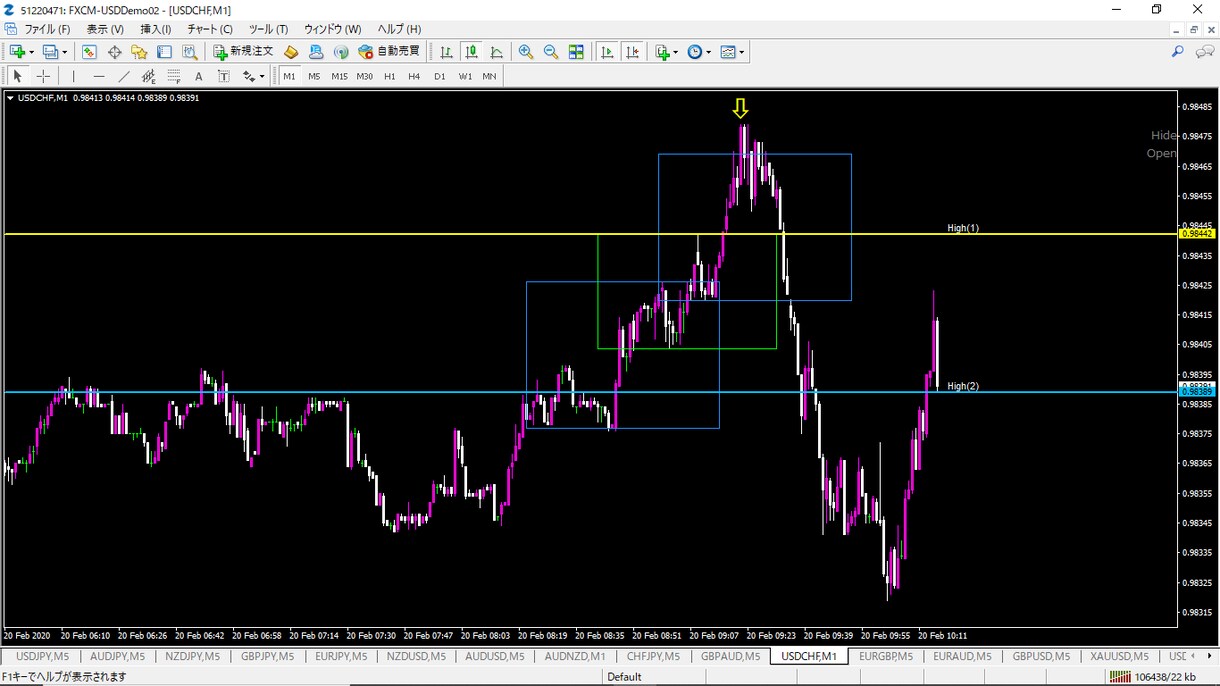Toggle candlestick chart display mode
Screen dimensions: 1220x686
point(471,52)
